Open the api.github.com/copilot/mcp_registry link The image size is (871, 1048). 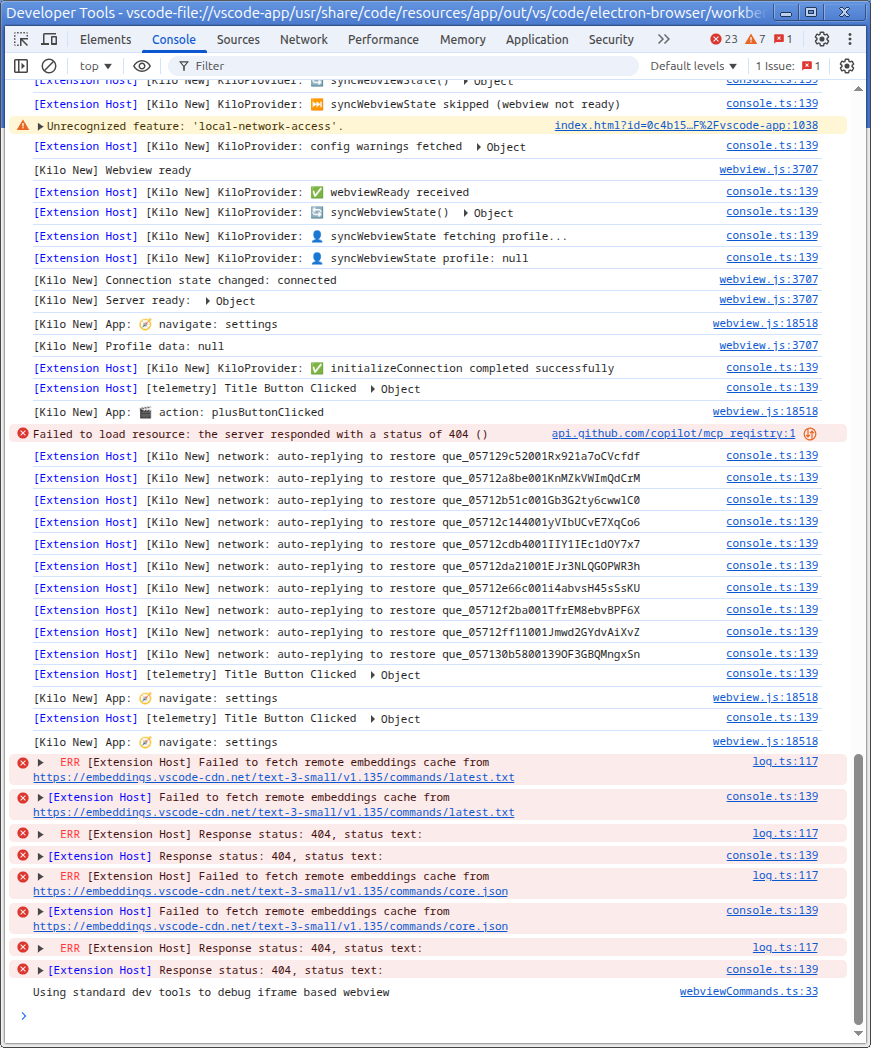click(x=673, y=433)
